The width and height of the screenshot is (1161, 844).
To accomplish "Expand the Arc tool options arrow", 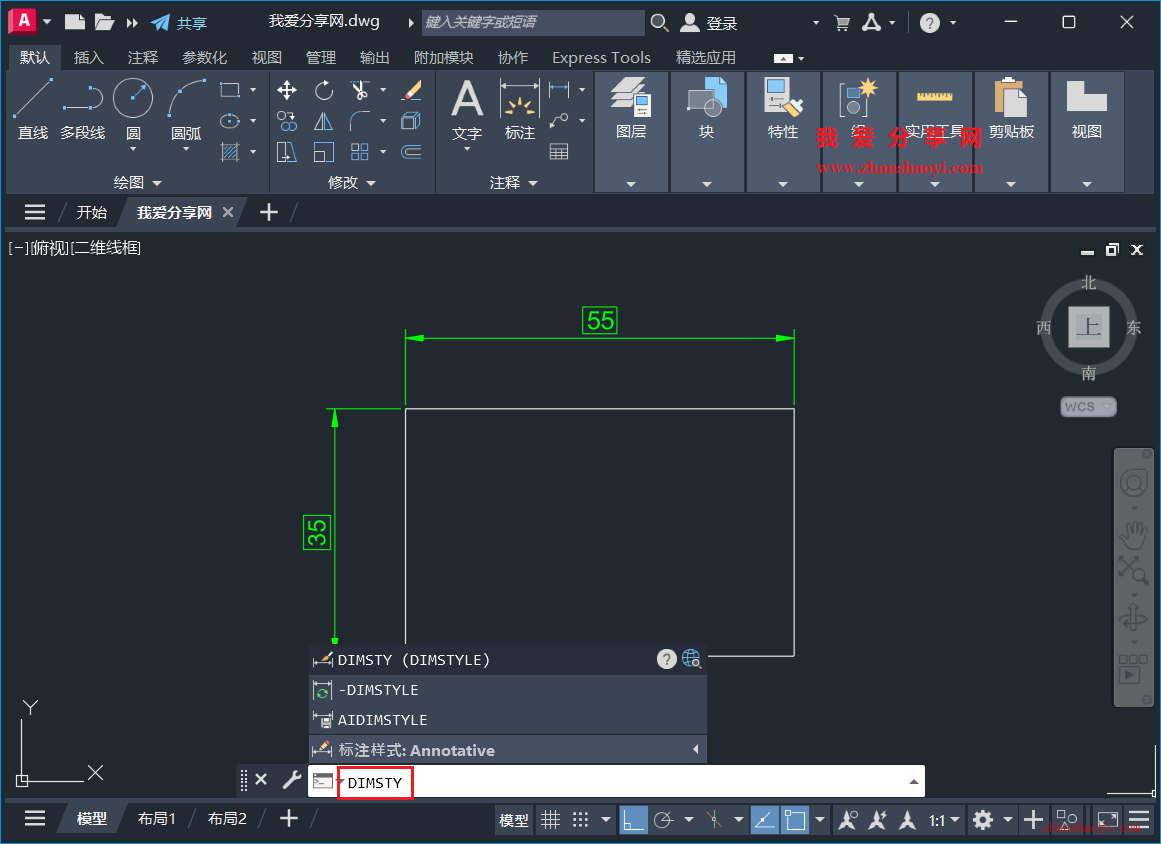I will 186,149.
